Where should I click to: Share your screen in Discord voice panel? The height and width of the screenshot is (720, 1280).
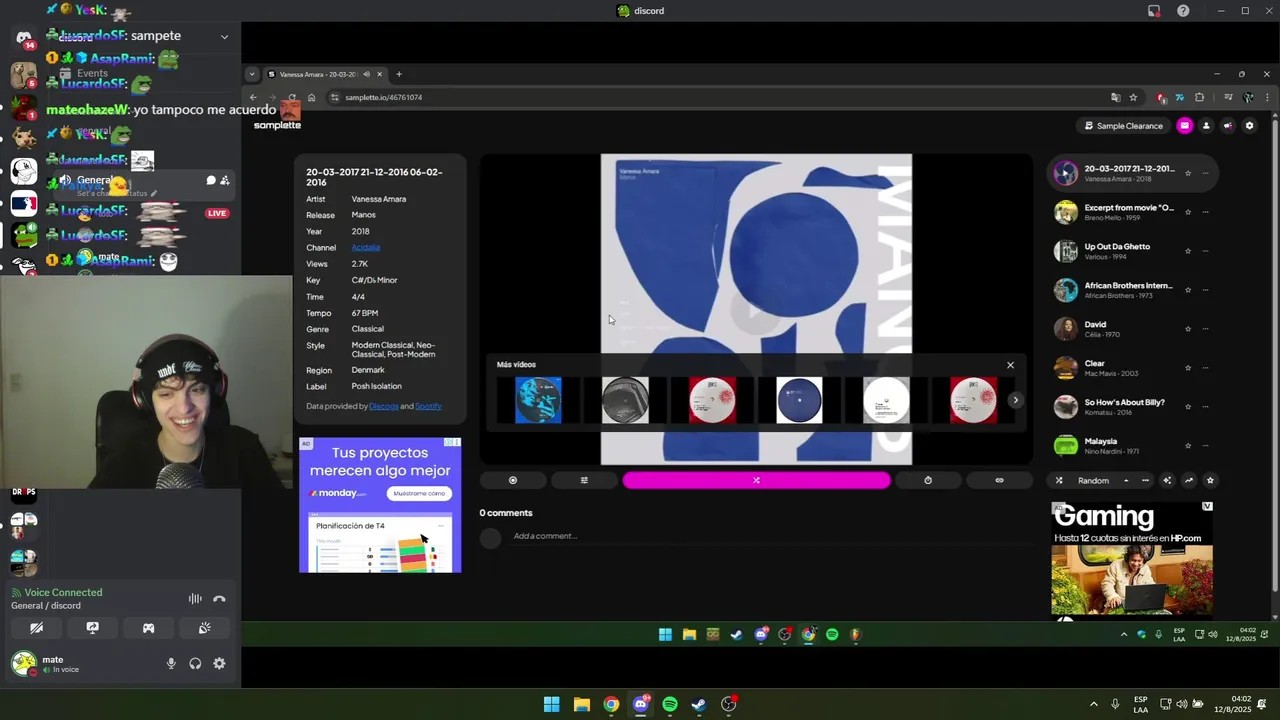[92, 628]
